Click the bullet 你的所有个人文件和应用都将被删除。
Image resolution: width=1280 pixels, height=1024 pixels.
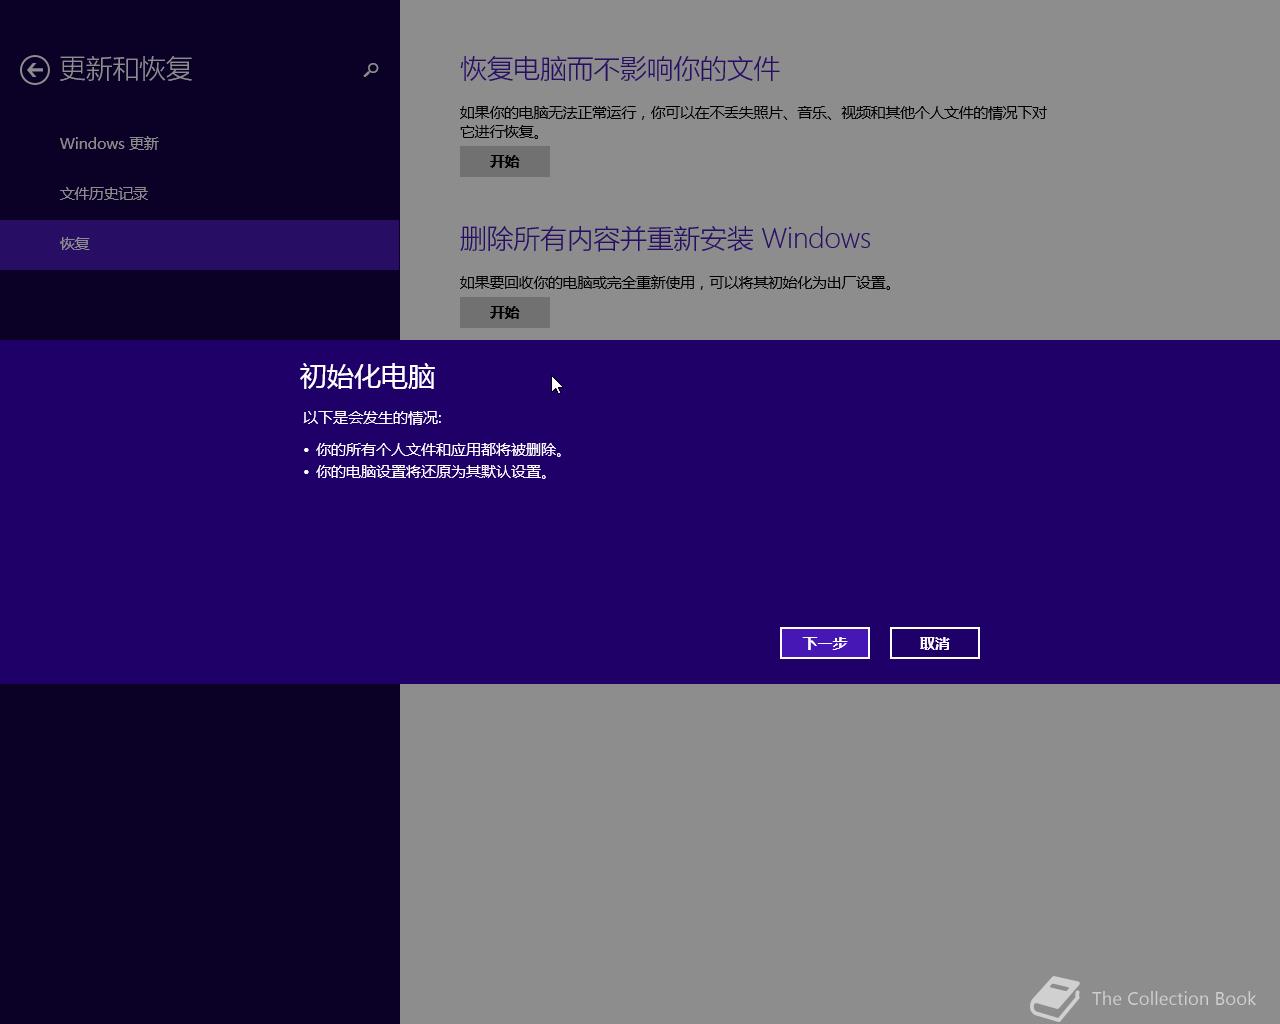click(x=440, y=450)
